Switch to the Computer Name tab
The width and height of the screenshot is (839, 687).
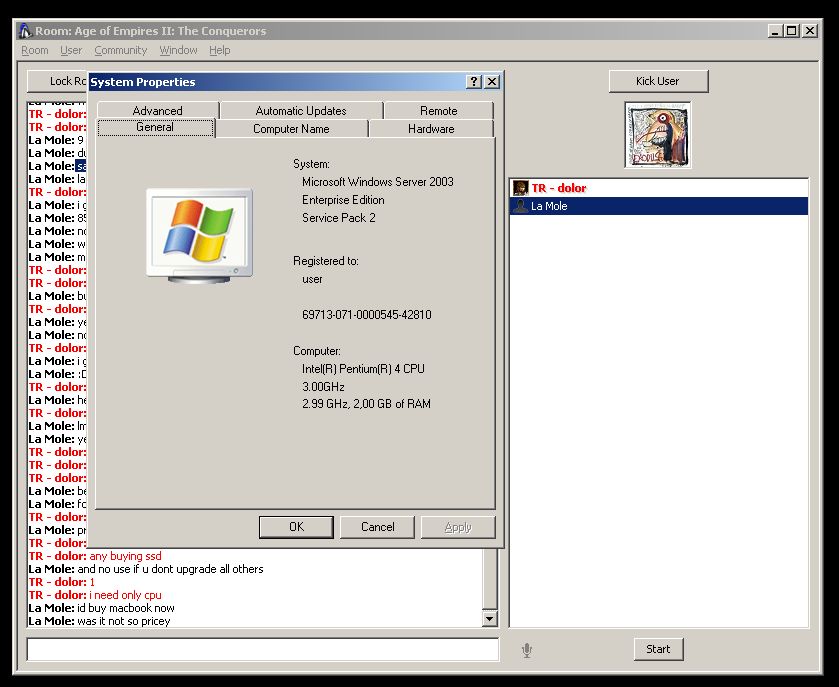pyautogui.click(x=291, y=129)
